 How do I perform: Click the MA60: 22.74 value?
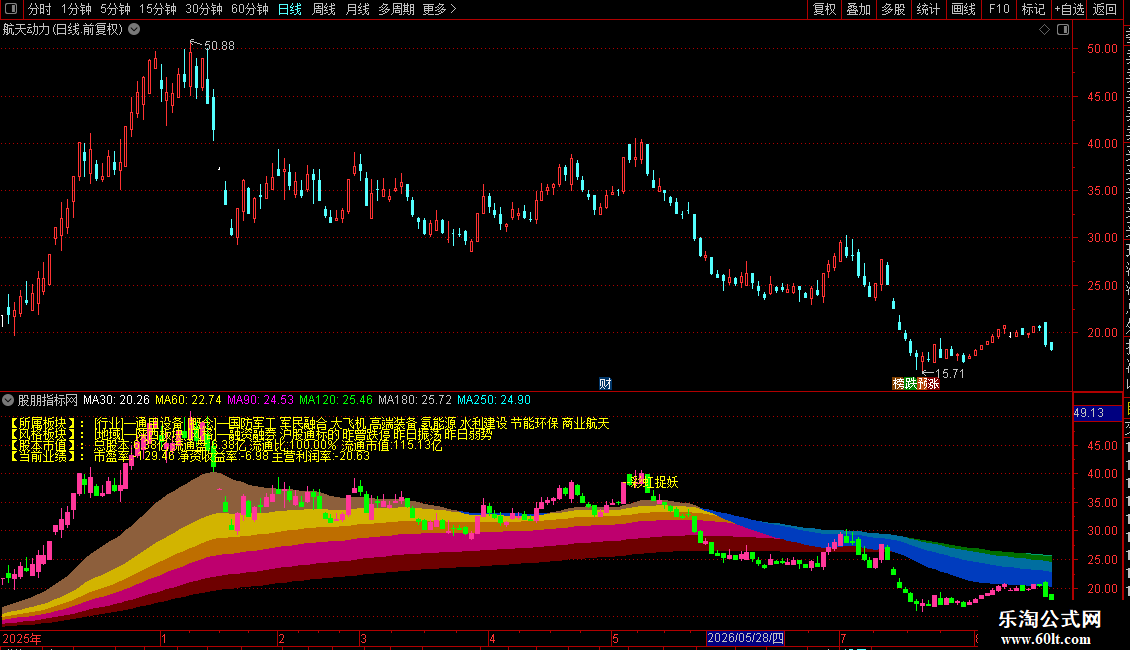click(188, 400)
